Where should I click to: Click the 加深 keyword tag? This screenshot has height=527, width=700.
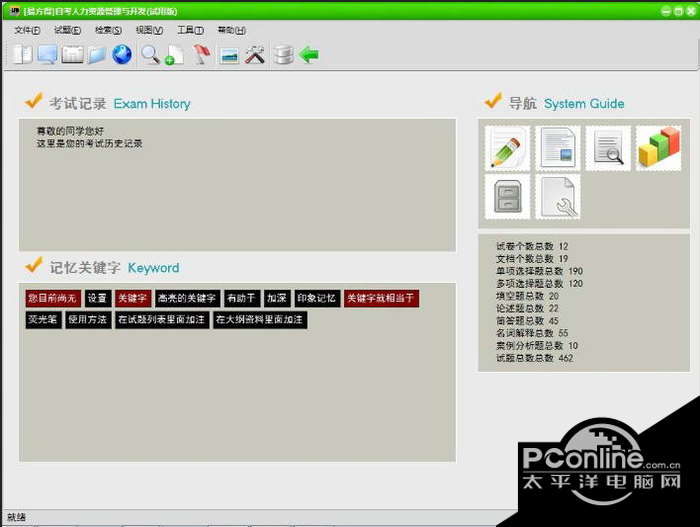[x=277, y=298]
